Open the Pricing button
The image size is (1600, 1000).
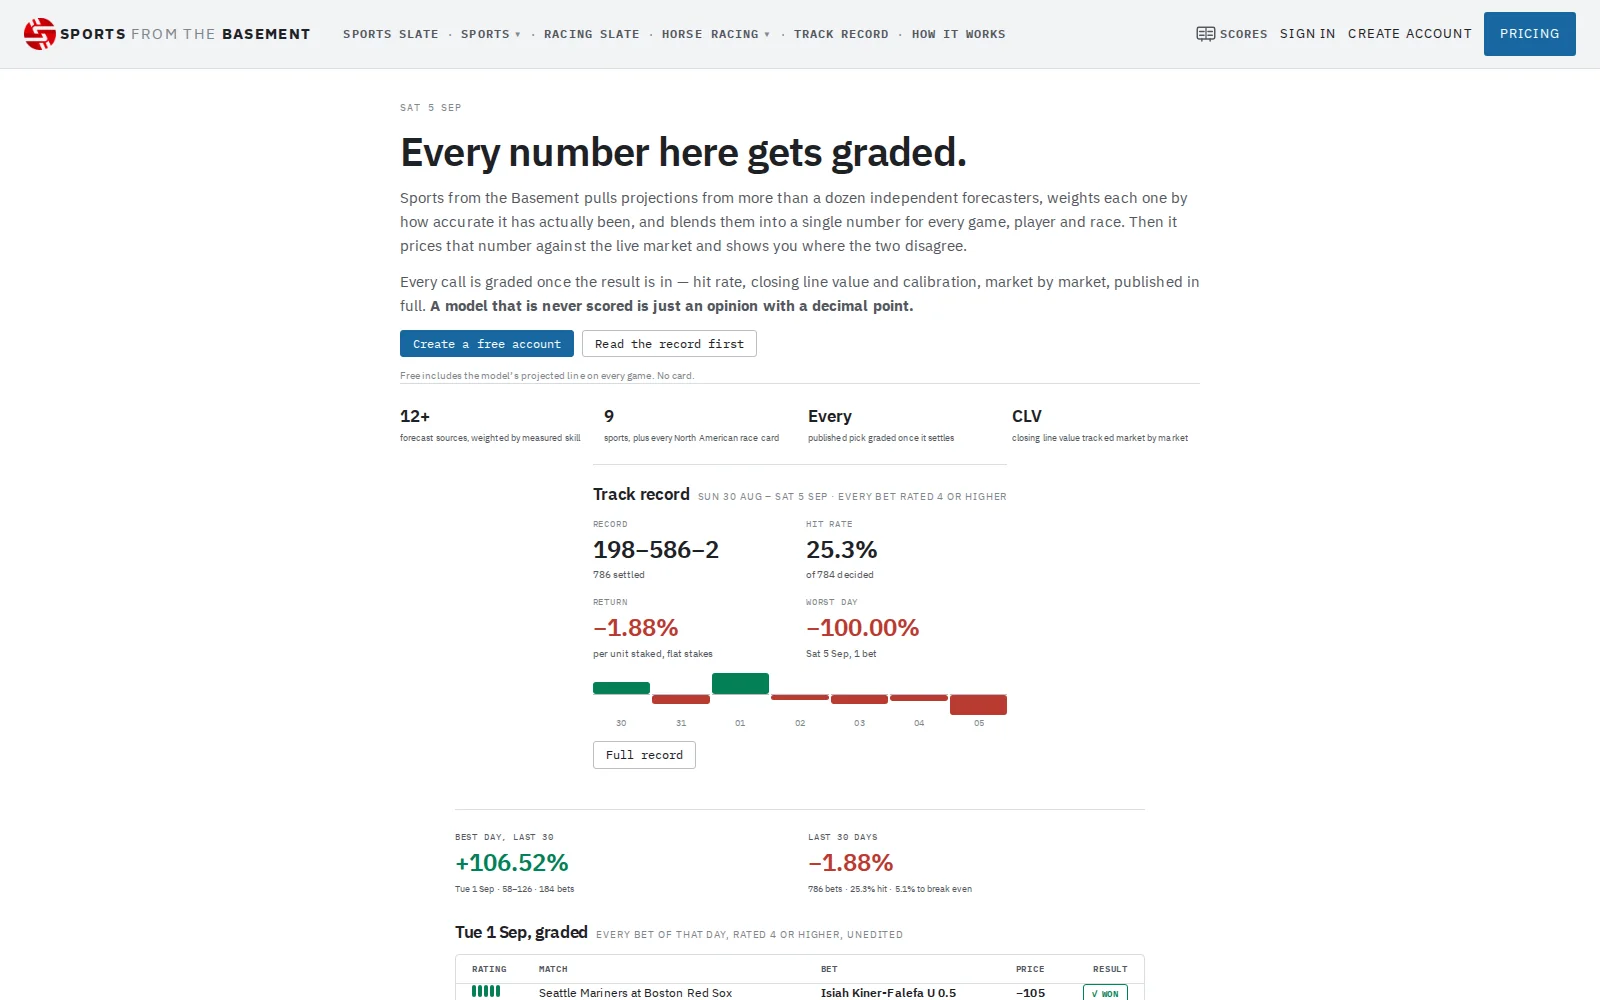[x=1529, y=34]
